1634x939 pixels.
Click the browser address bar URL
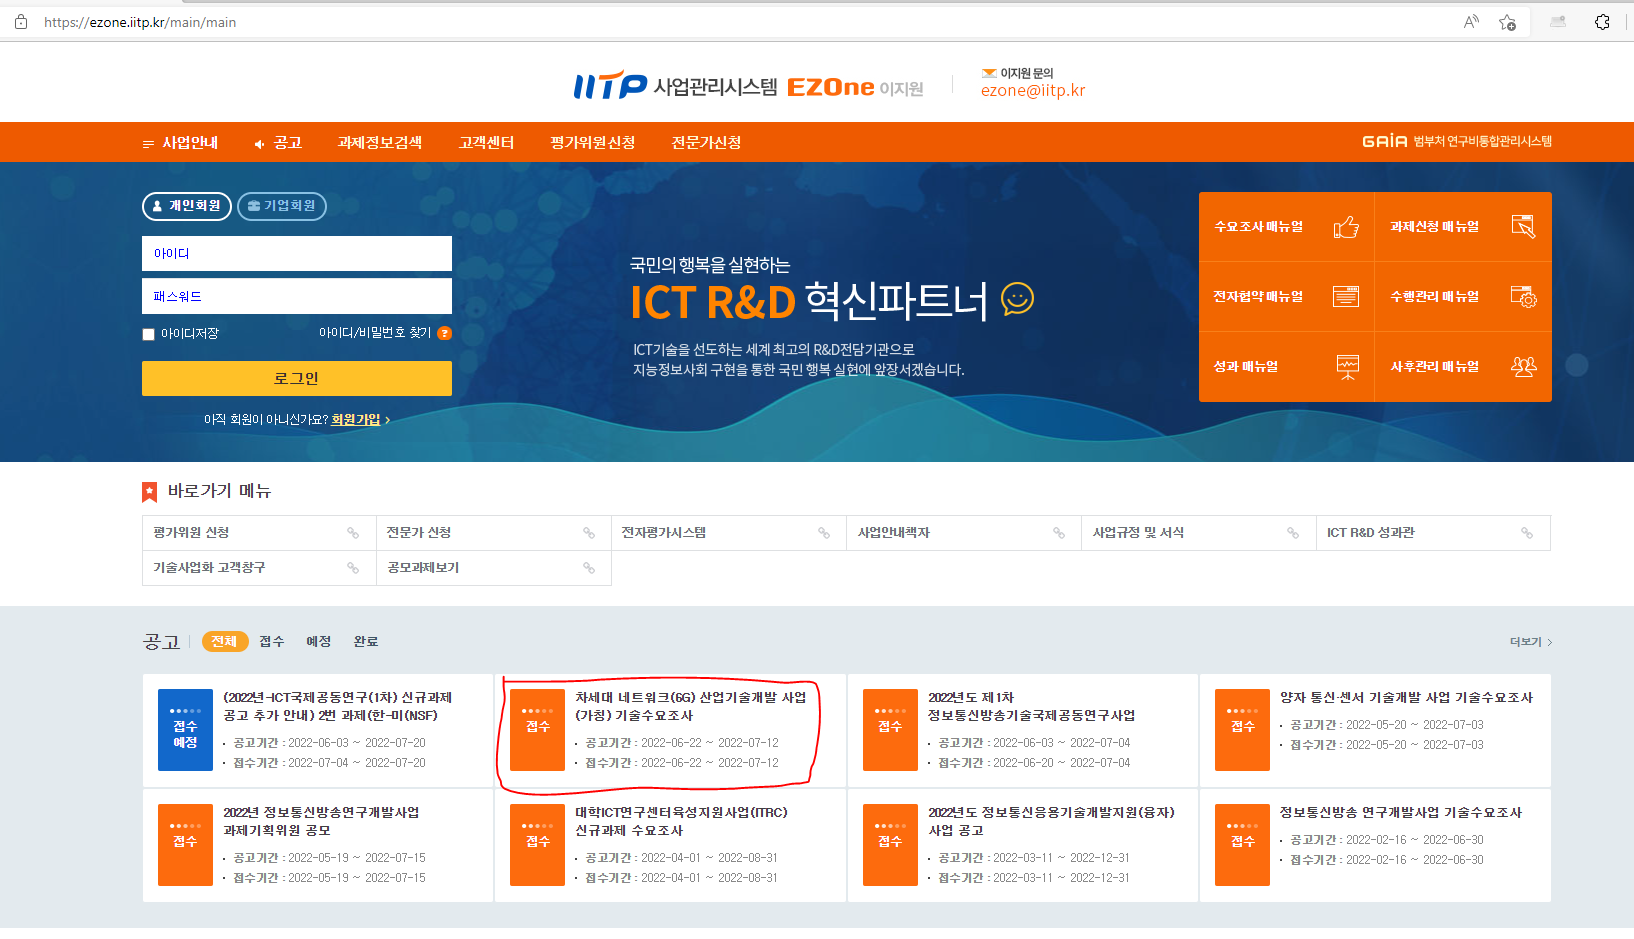click(140, 22)
